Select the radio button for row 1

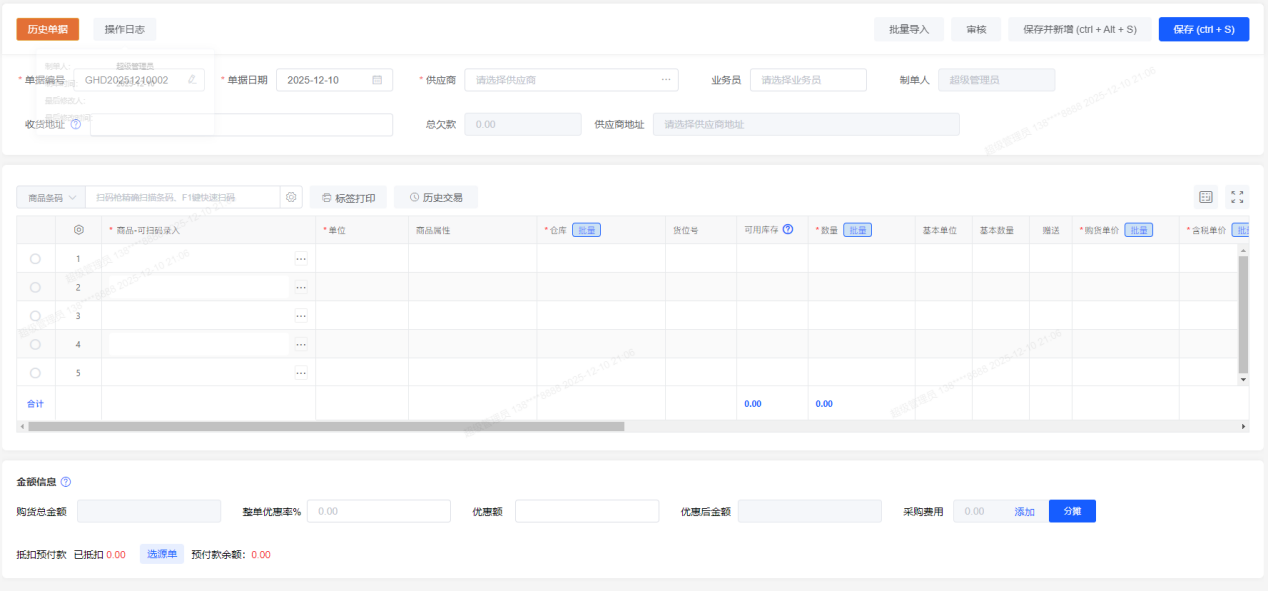(36, 259)
